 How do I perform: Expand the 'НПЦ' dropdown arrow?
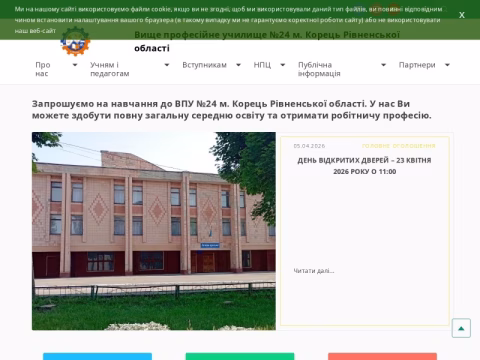pos(283,65)
